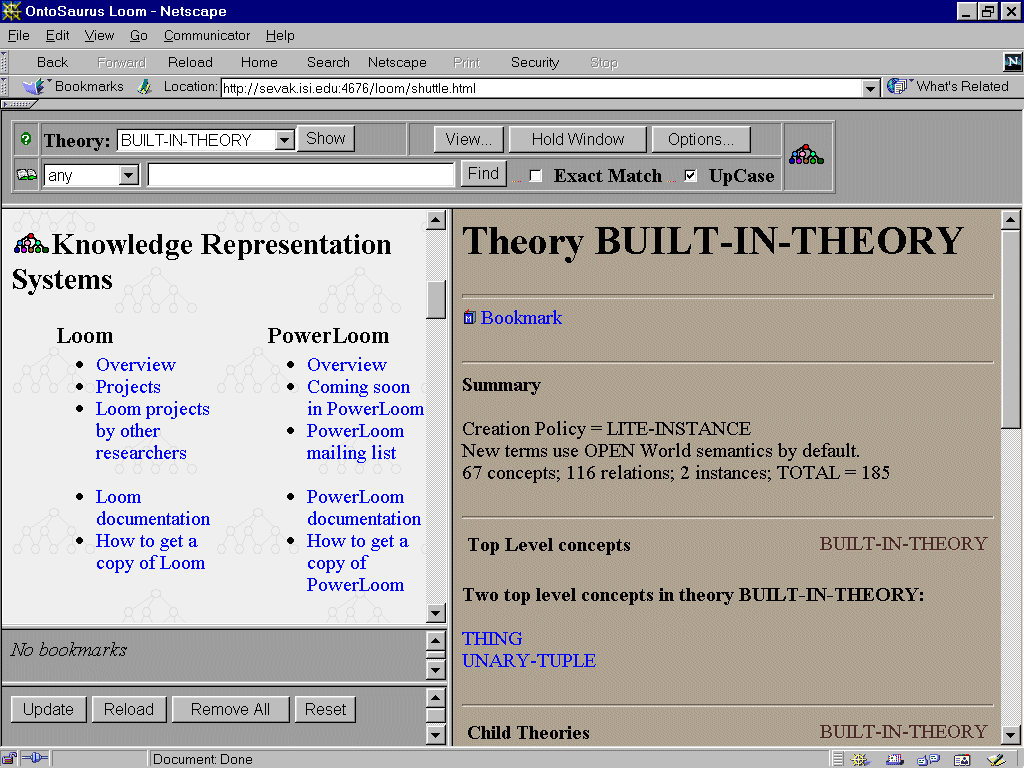Open the 'any' search type dropdown
This screenshot has width=1024, height=768.
(128, 176)
